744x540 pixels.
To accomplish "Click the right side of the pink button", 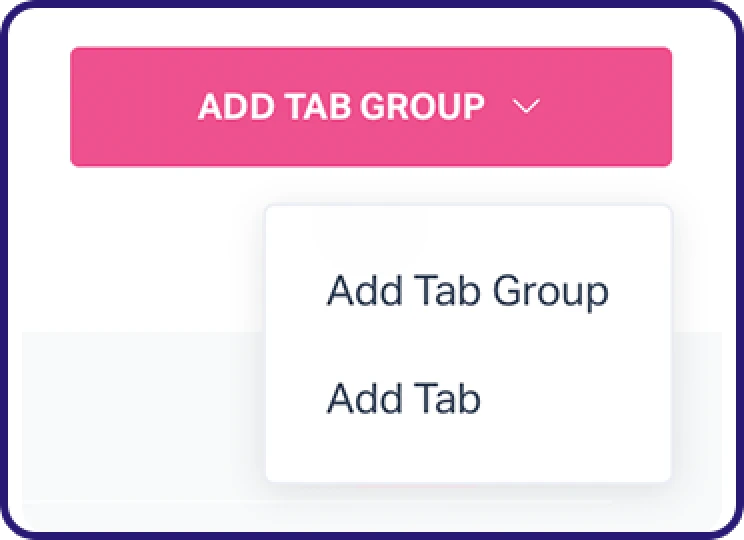I will [x=630, y=107].
